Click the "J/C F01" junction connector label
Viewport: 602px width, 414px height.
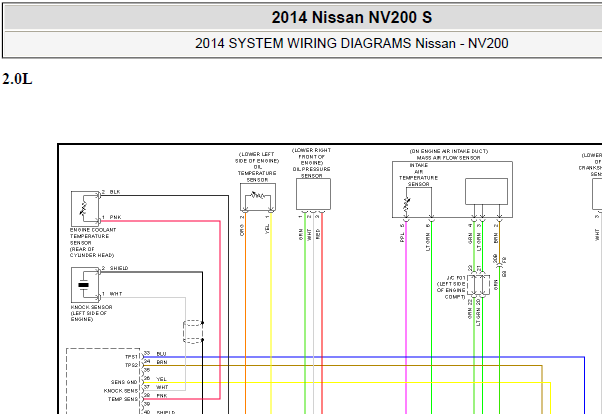pyautogui.click(x=452, y=287)
